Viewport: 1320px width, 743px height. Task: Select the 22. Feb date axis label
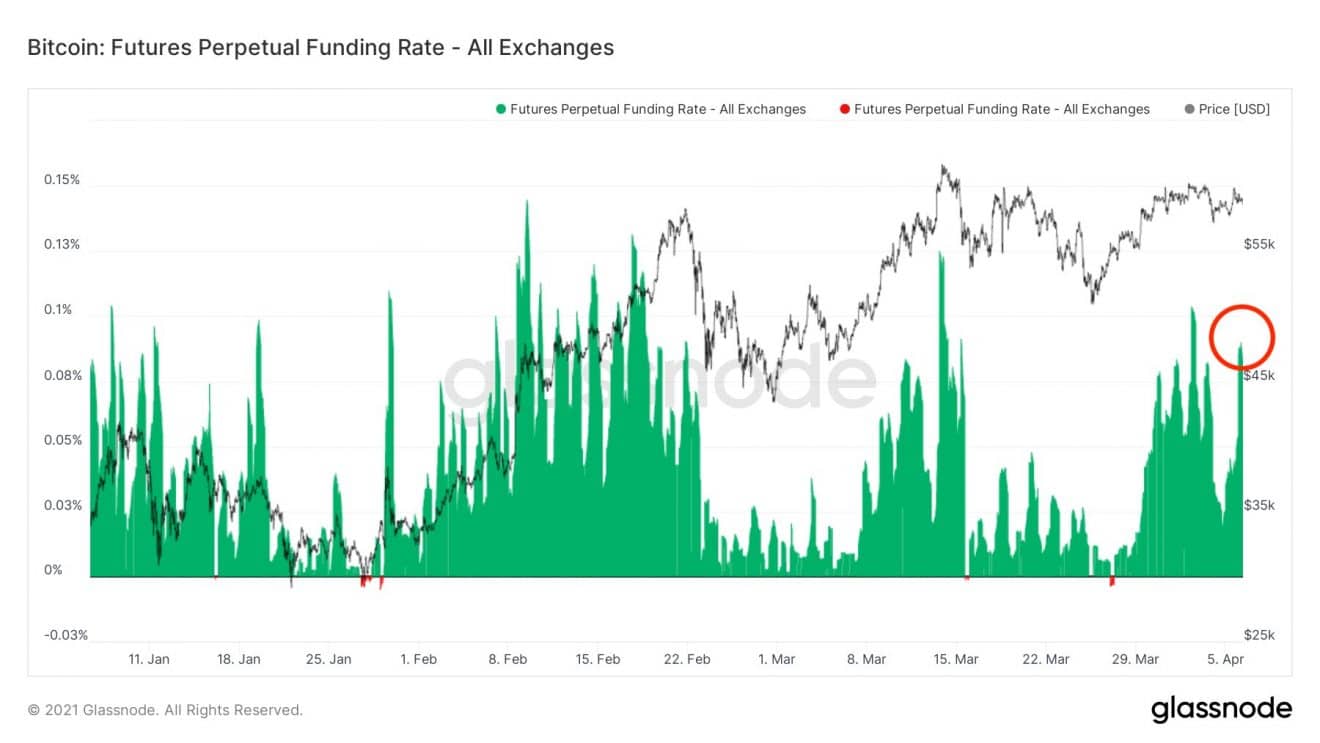click(x=686, y=659)
